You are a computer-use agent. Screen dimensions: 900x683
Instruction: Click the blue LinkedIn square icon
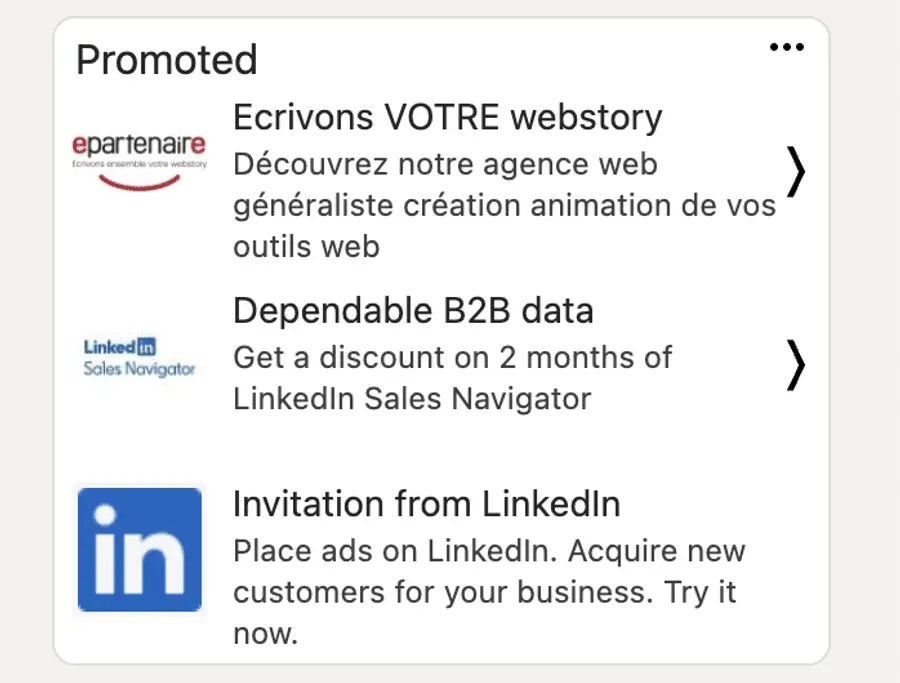(x=139, y=549)
